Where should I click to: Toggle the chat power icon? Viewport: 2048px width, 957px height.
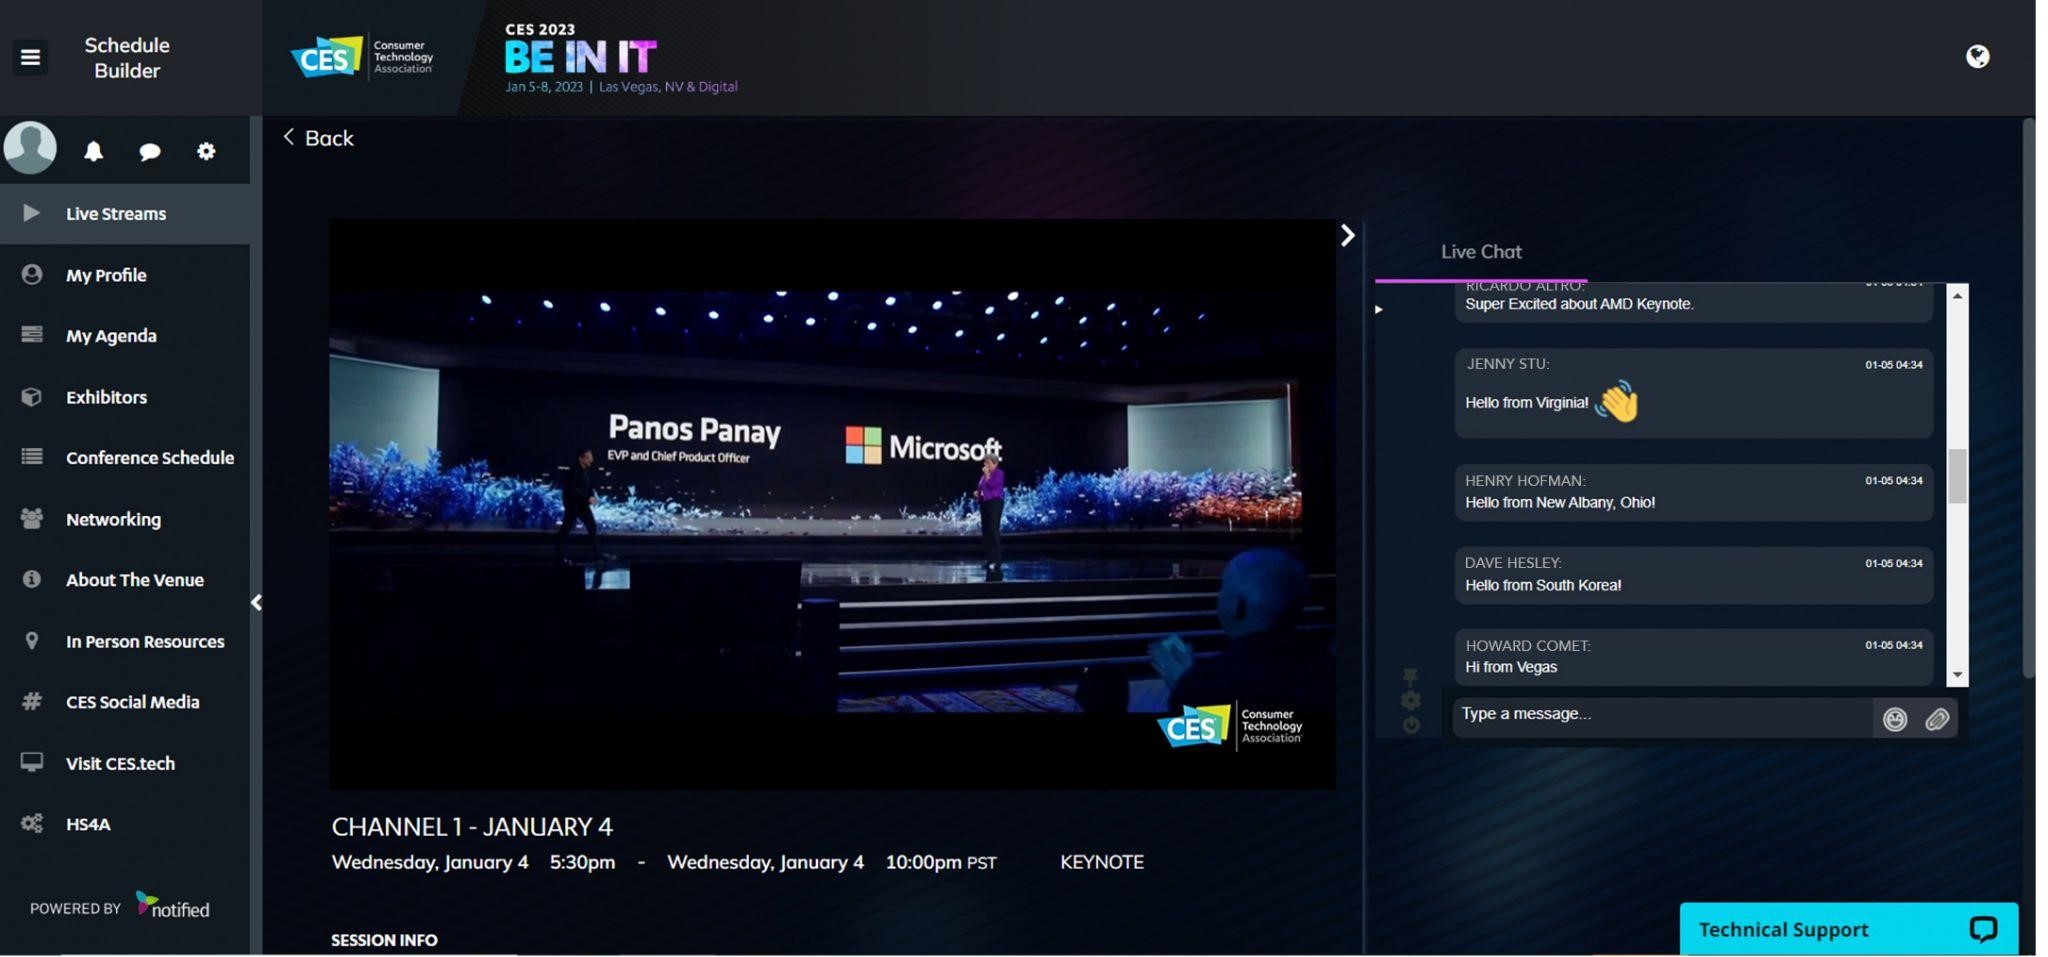pos(1410,725)
